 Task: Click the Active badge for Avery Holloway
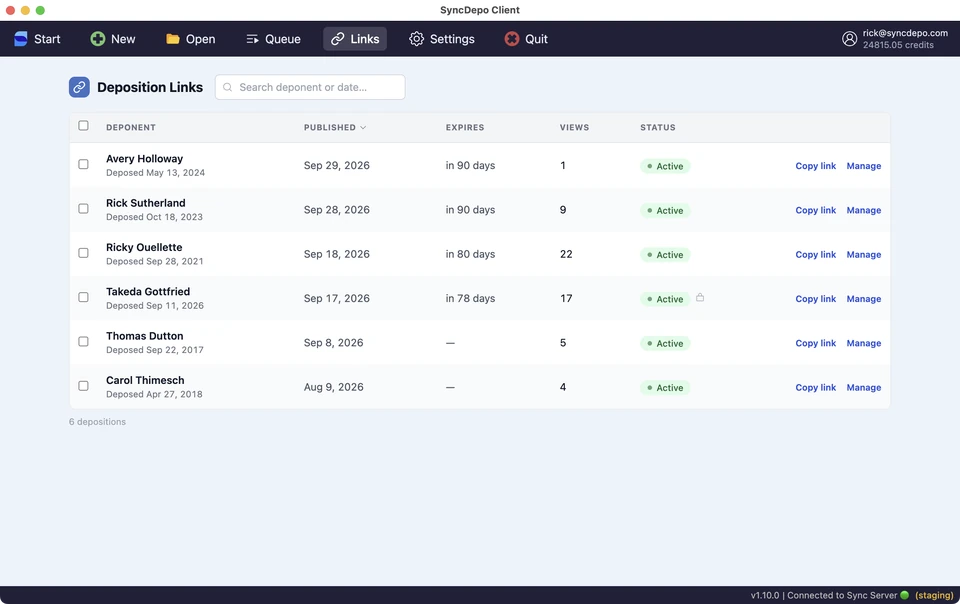point(665,166)
